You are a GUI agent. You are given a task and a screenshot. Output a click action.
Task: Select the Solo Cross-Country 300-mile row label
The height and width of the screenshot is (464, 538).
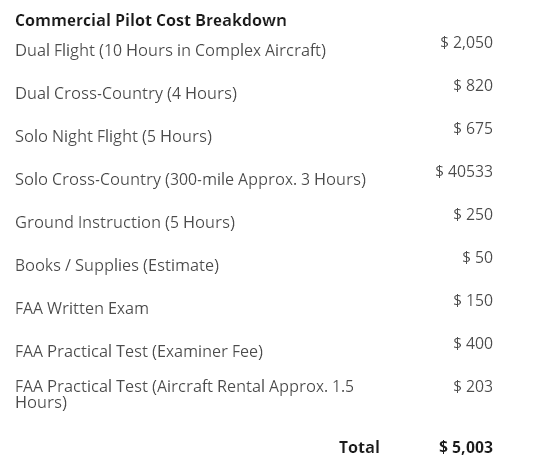pyautogui.click(x=190, y=179)
